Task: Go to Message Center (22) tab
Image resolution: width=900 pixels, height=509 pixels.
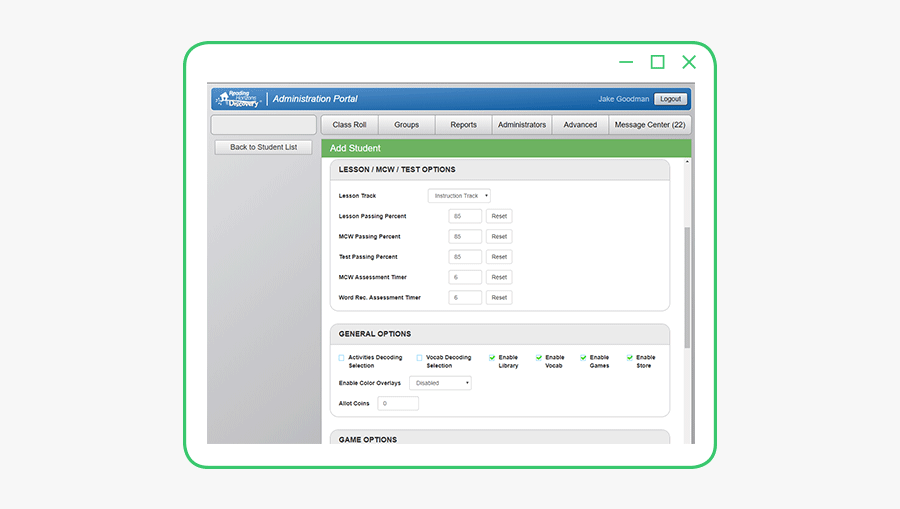Action: pos(649,125)
